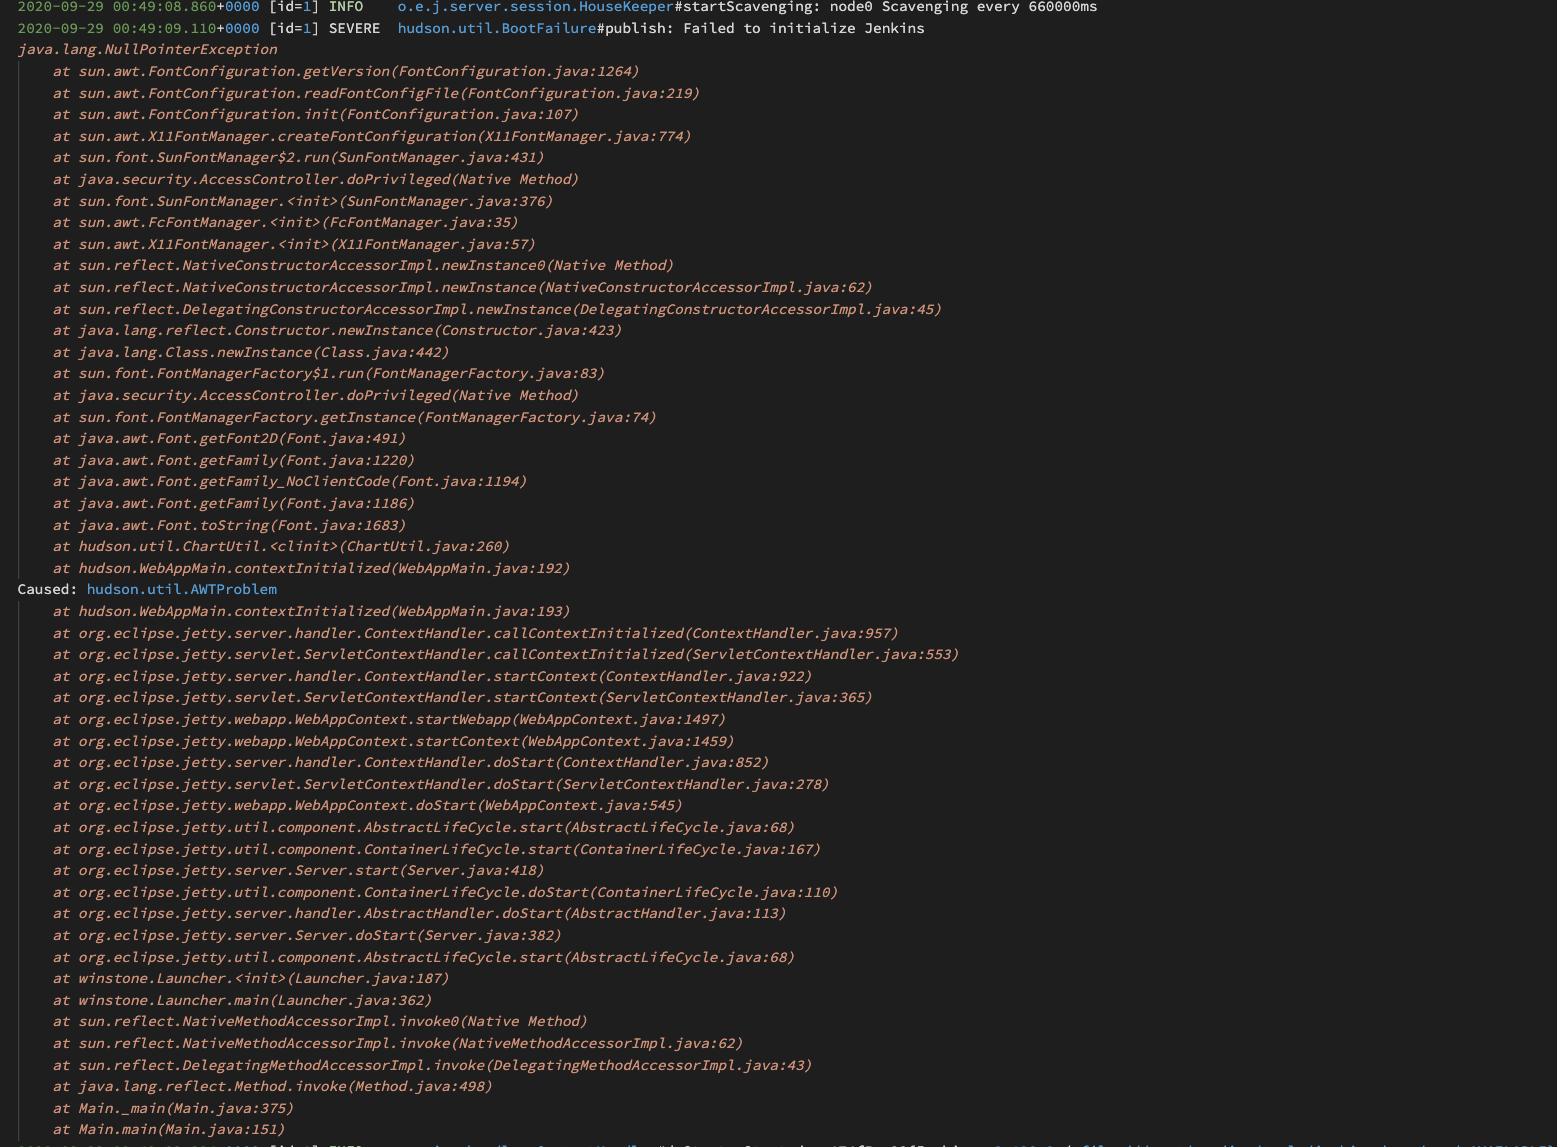Click the WebAppContext.startContext frame at line 1459
This screenshot has width=1557, height=1147.
(394, 741)
